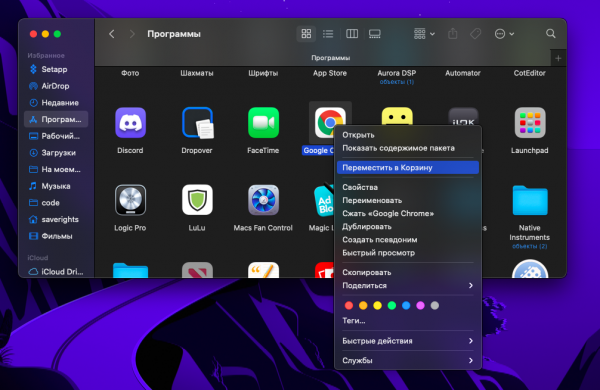The height and width of the screenshot is (390, 600).
Task: Open the group-by options dropdown
Action: pyautogui.click(x=424, y=34)
